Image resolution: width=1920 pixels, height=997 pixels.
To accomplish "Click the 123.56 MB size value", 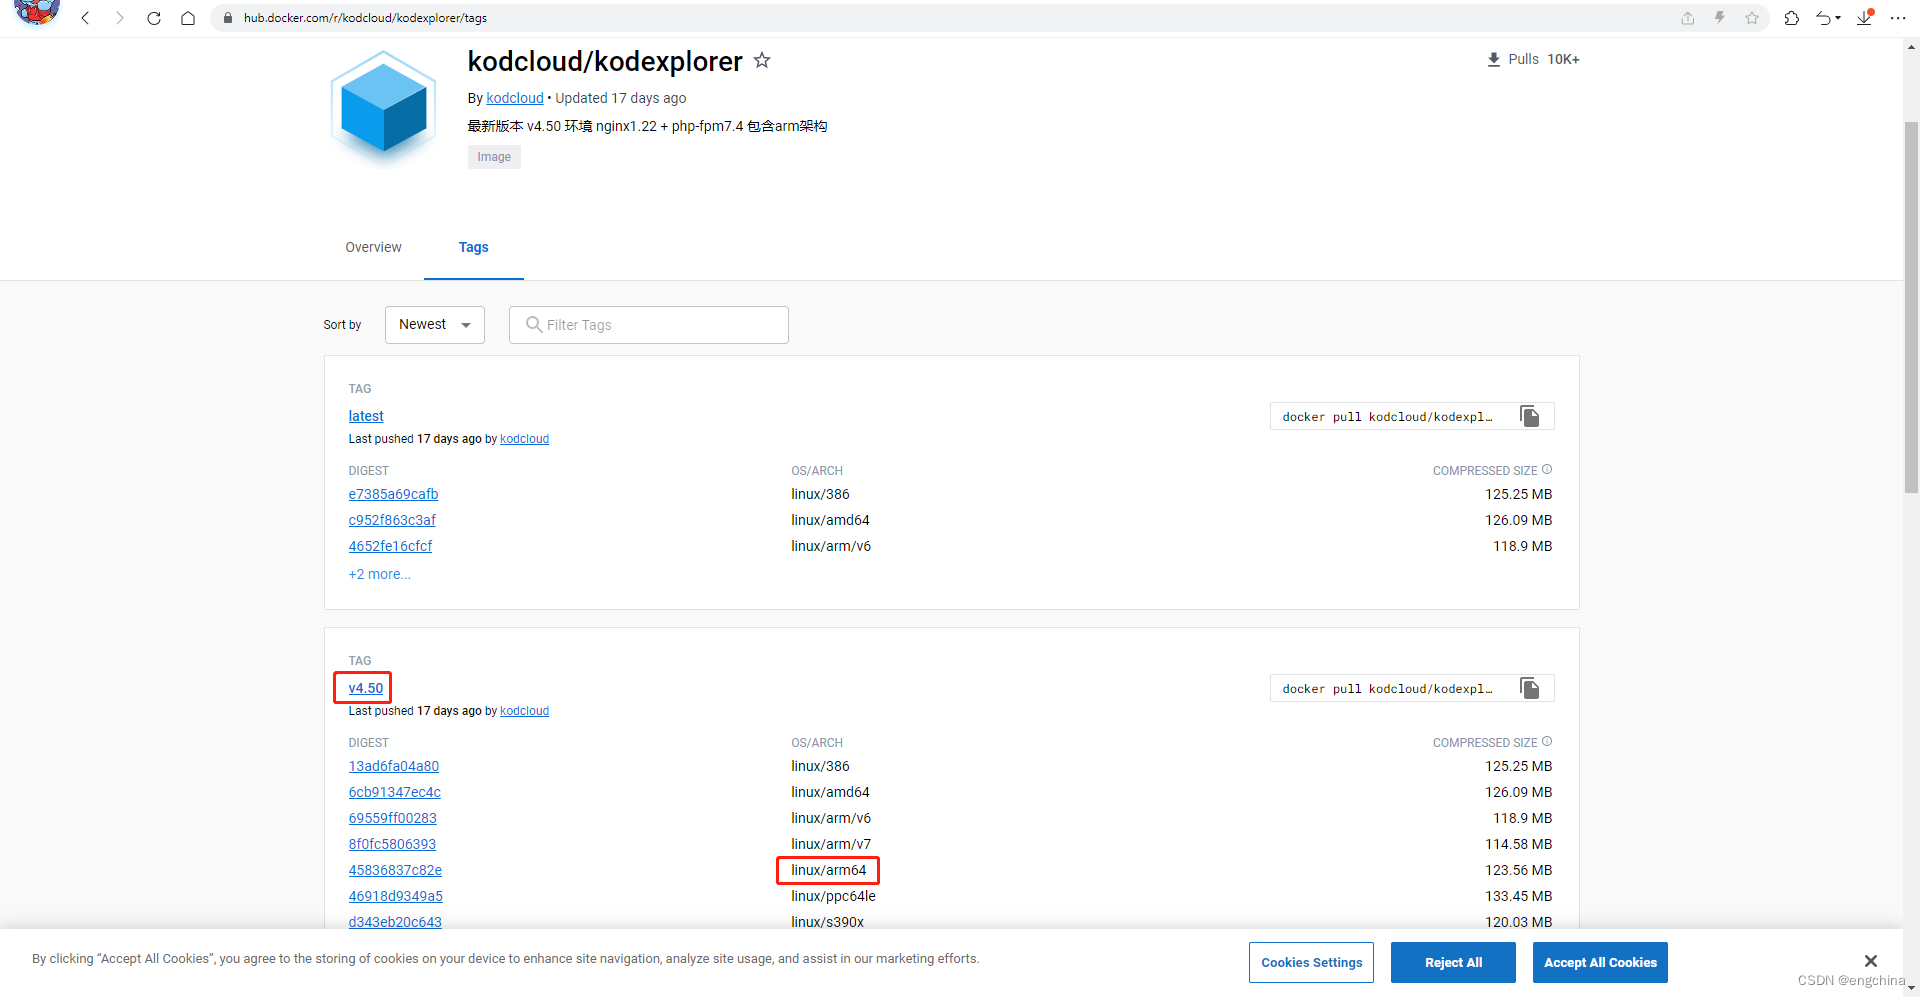I will point(1518,870).
